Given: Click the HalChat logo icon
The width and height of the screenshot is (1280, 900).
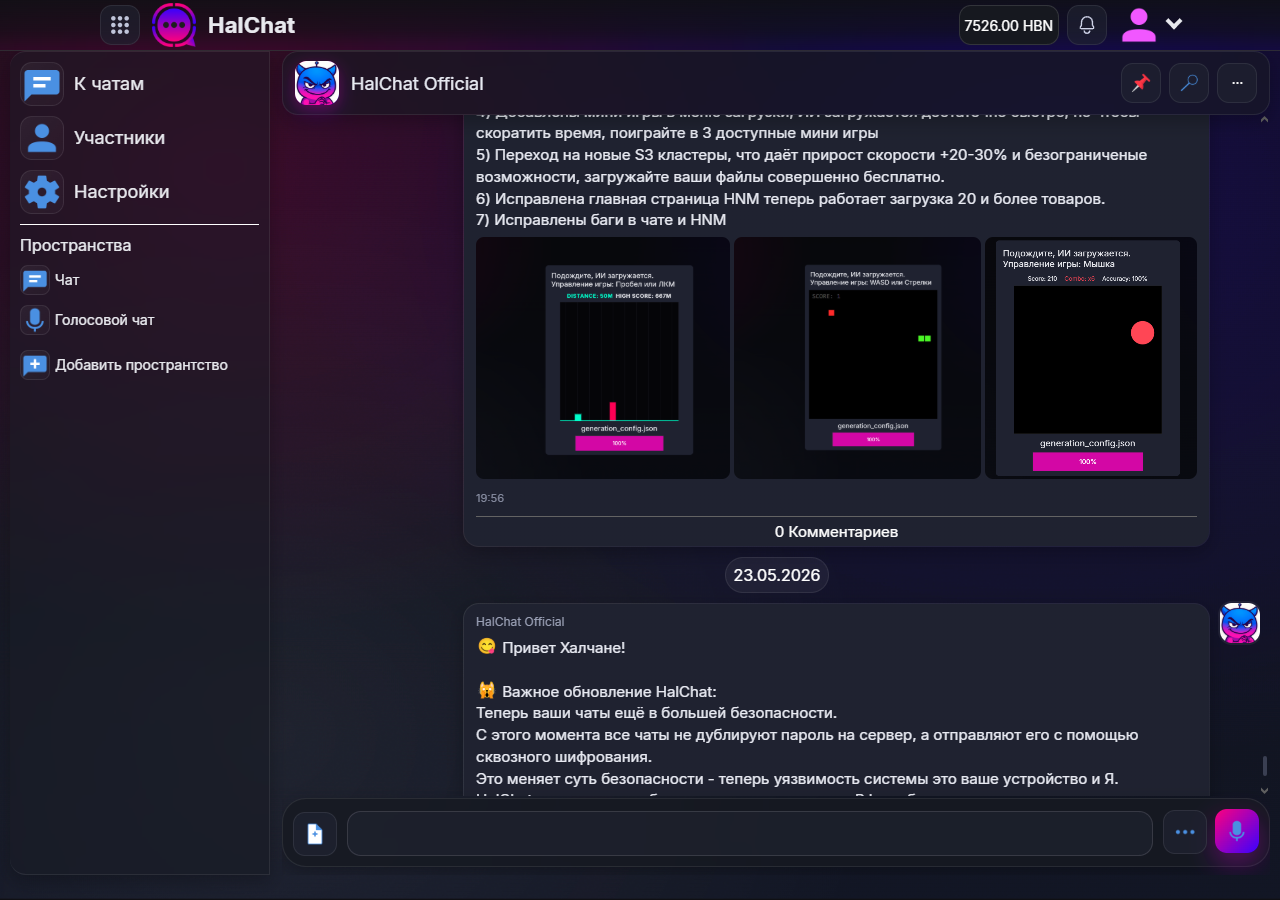Looking at the screenshot, I should coord(174,25).
